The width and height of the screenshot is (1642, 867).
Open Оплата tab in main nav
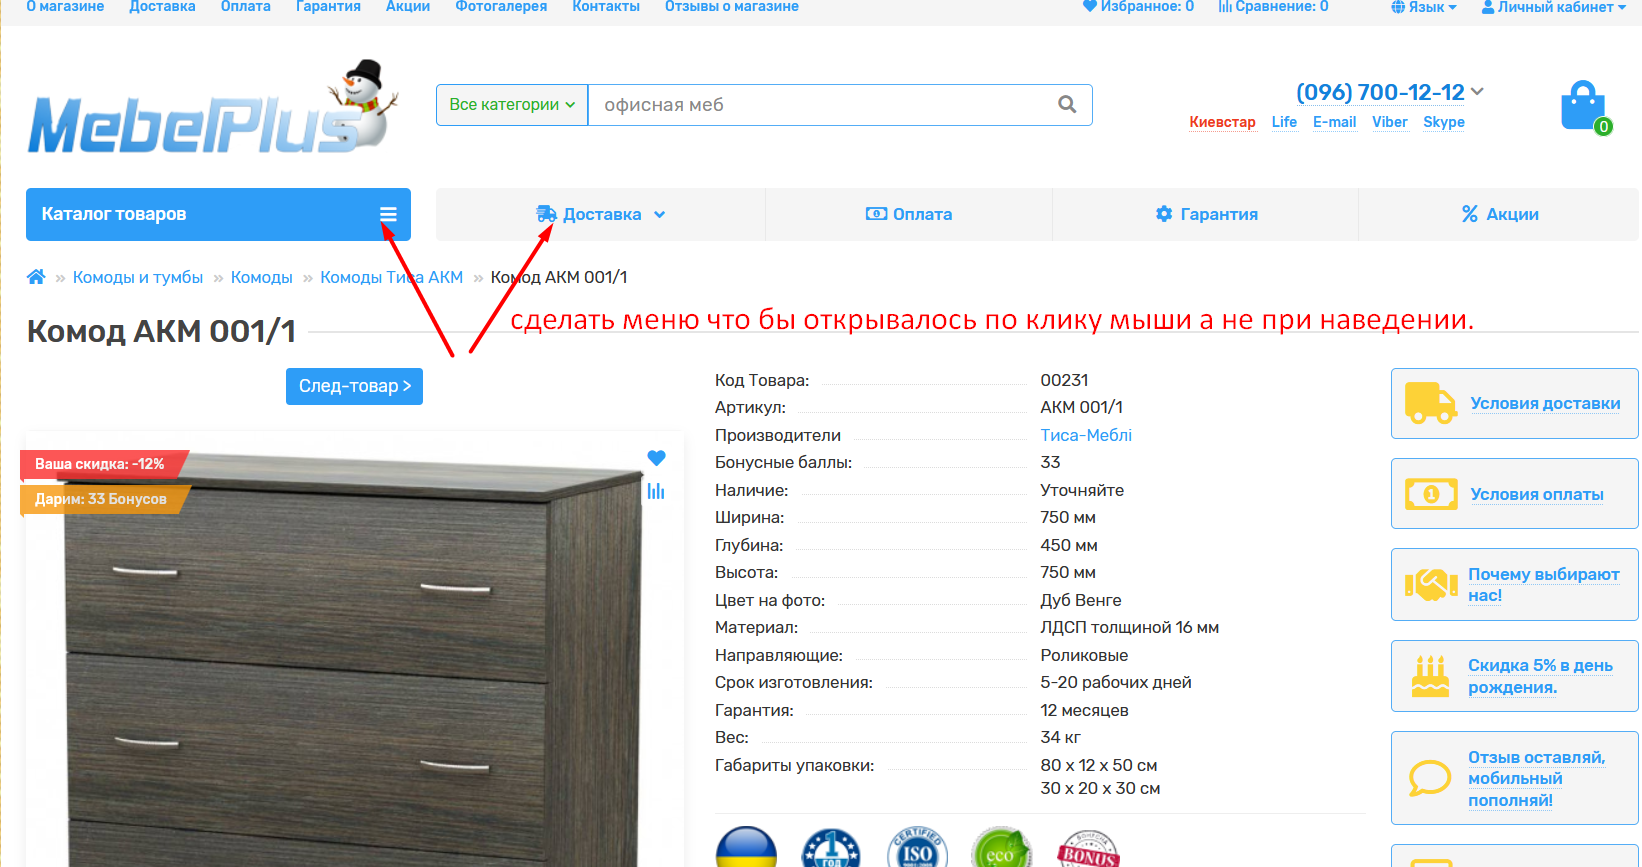pyautogui.click(x=909, y=214)
